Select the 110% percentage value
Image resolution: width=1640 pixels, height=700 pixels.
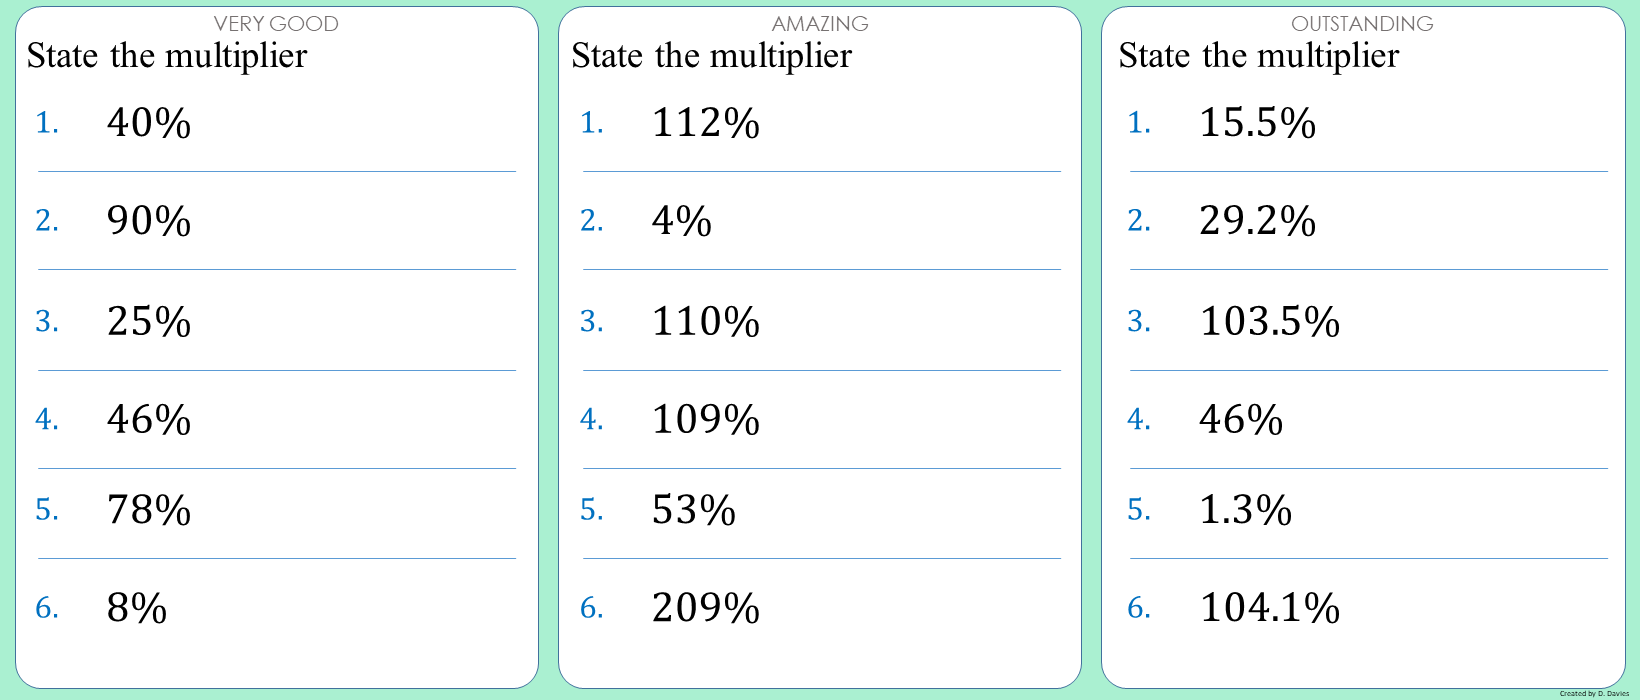[705, 322]
